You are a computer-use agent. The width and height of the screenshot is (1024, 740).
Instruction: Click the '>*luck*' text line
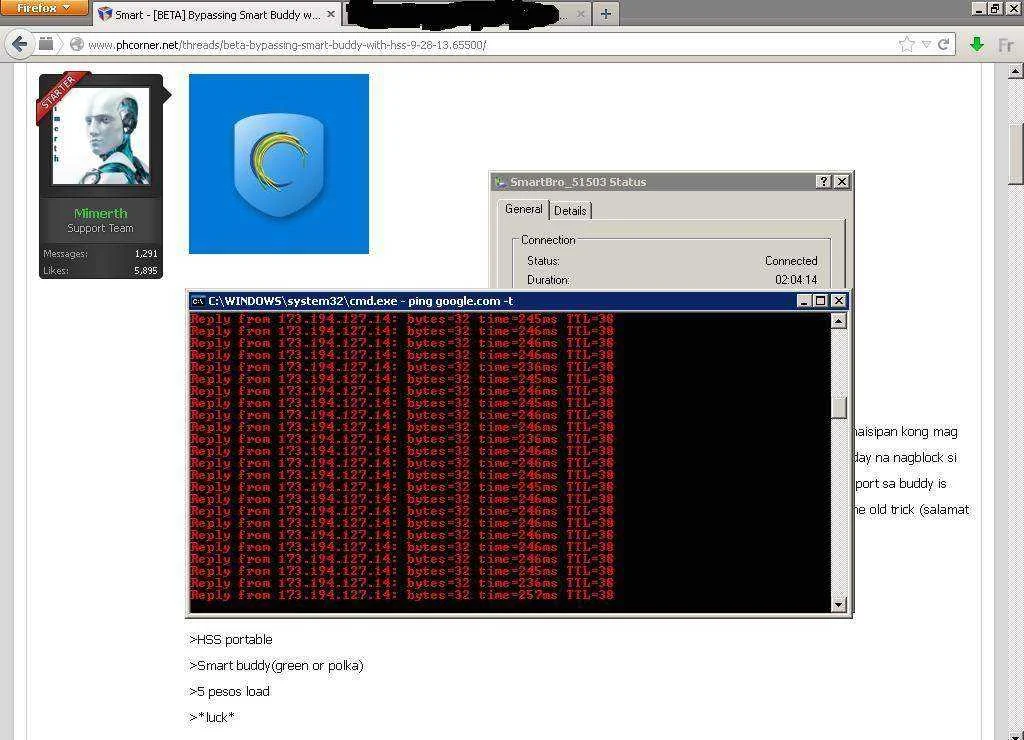[x=212, y=717]
